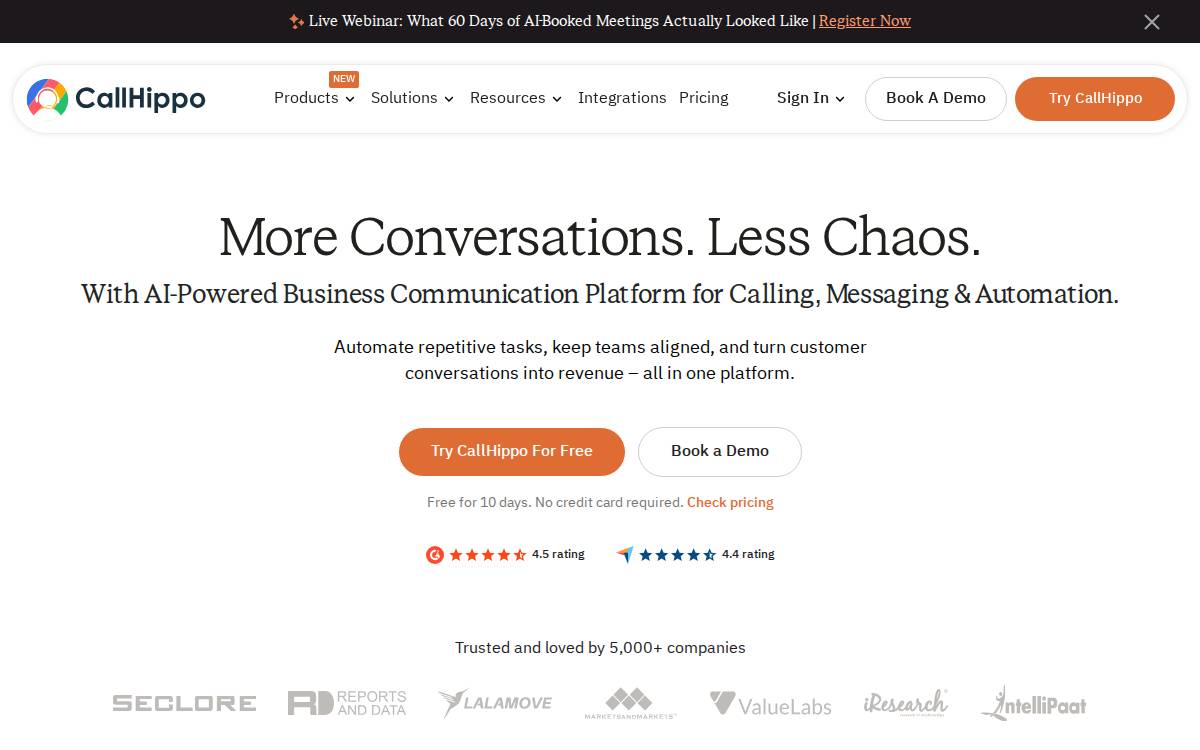Expand the Solutions dropdown menu
1200x750 pixels.
(x=412, y=98)
